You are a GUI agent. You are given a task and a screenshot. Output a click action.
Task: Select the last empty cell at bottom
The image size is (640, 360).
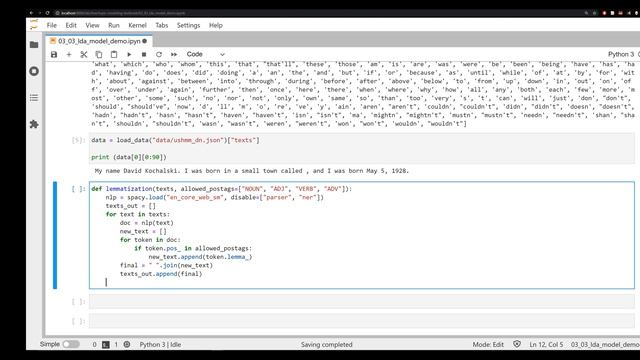[x=362, y=321]
